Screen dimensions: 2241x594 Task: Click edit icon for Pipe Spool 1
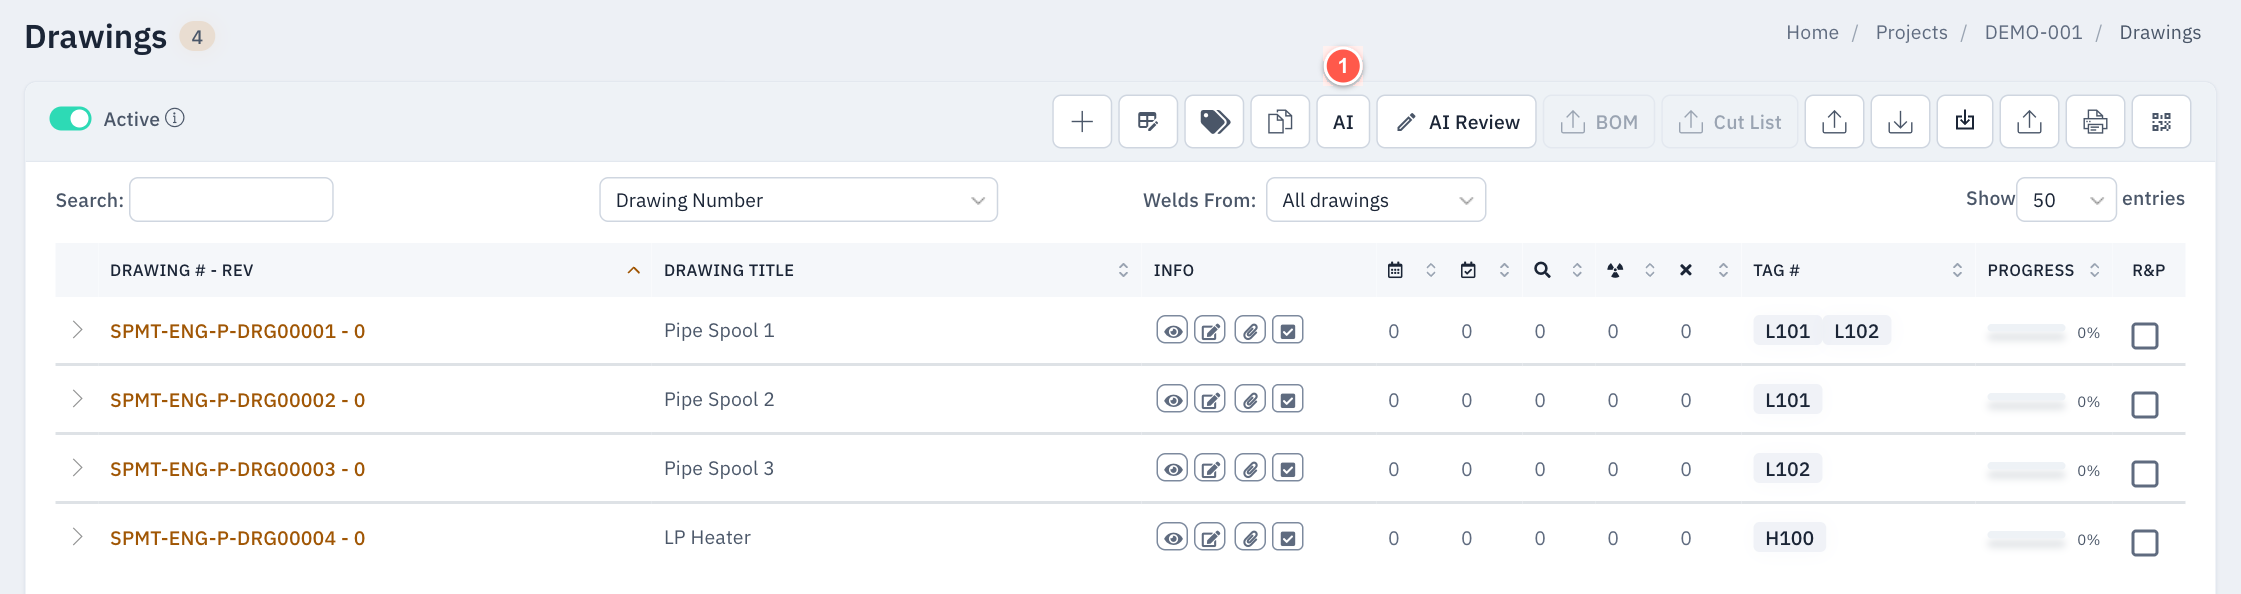tap(1210, 330)
